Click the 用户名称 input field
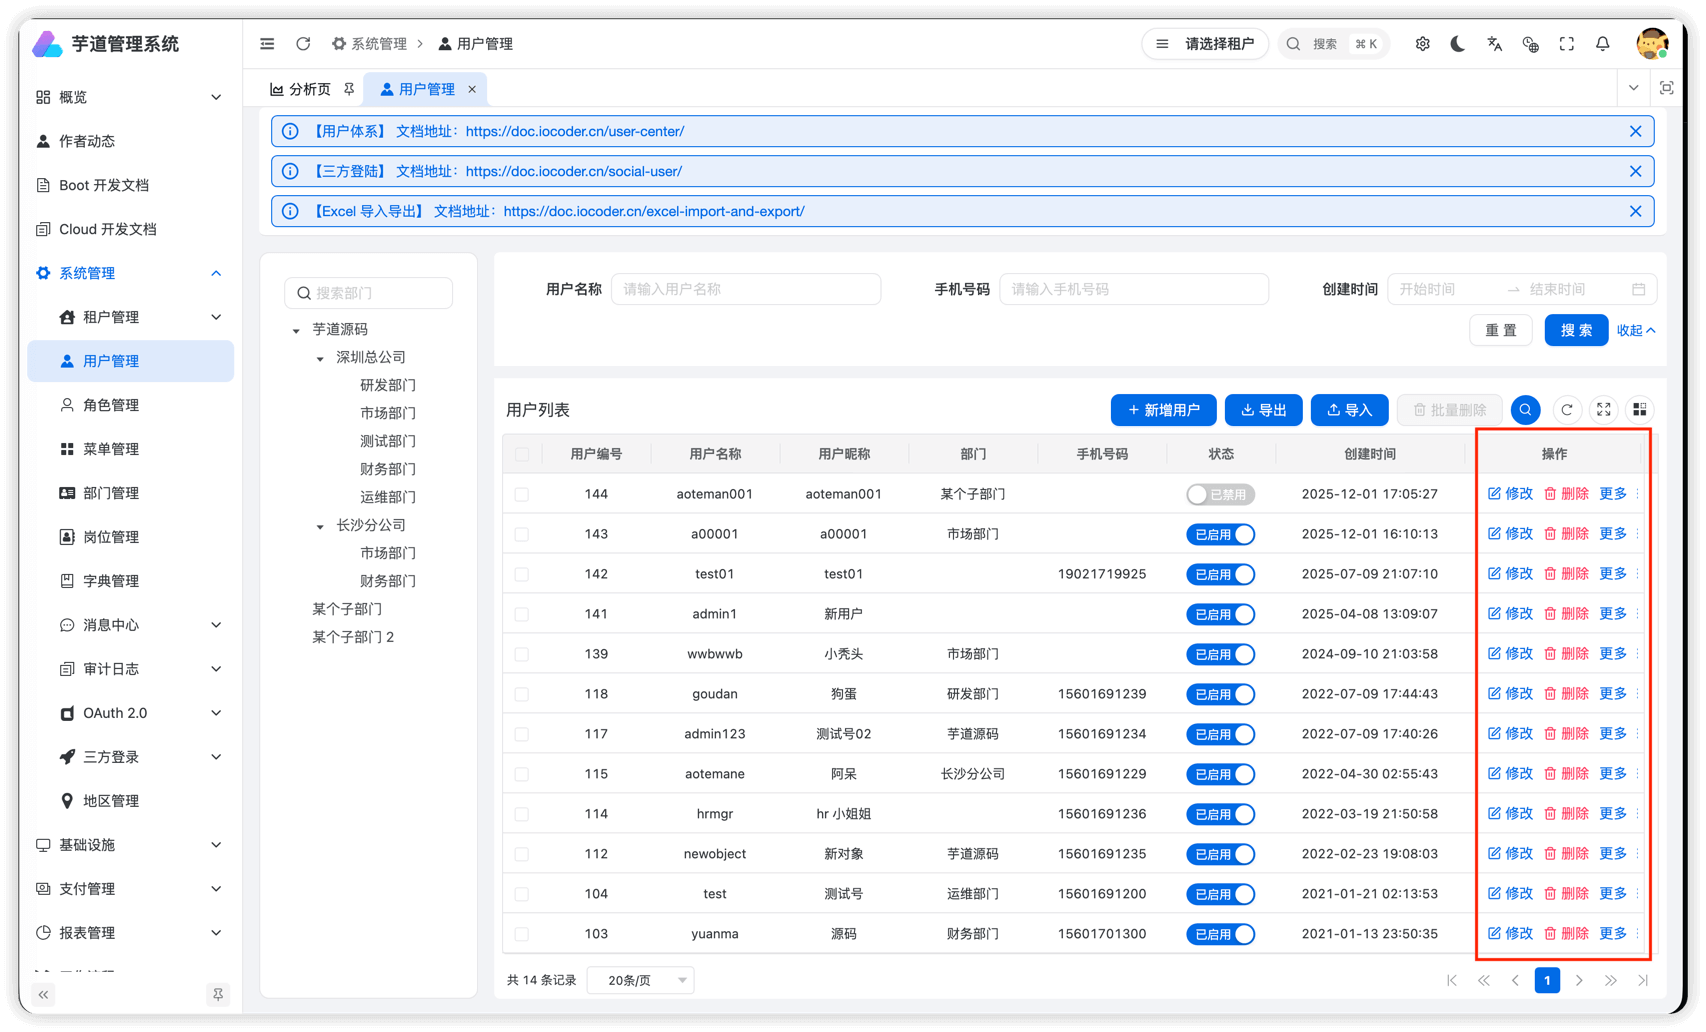 click(745, 289)
